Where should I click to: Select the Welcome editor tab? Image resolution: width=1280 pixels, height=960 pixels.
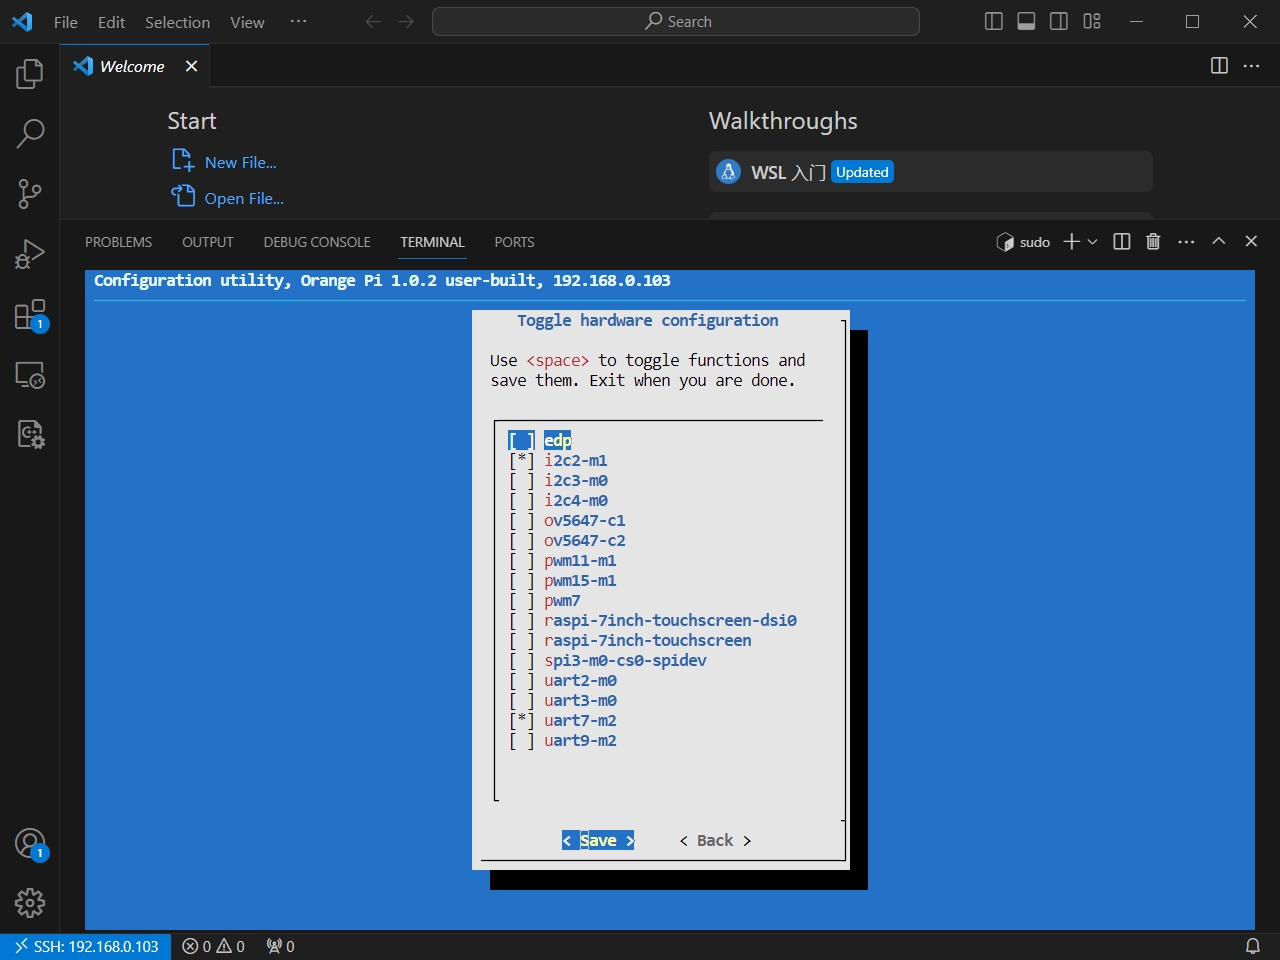pyautogui.click(x=135, y=66)
